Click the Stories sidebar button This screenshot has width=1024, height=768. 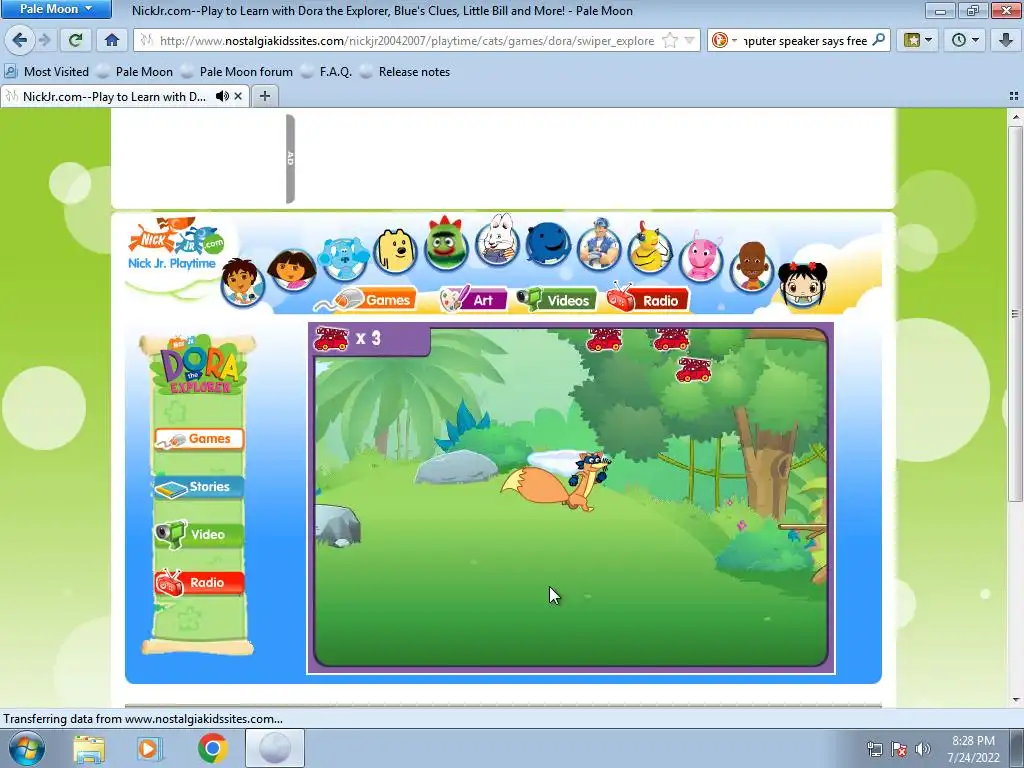[199, 487]
